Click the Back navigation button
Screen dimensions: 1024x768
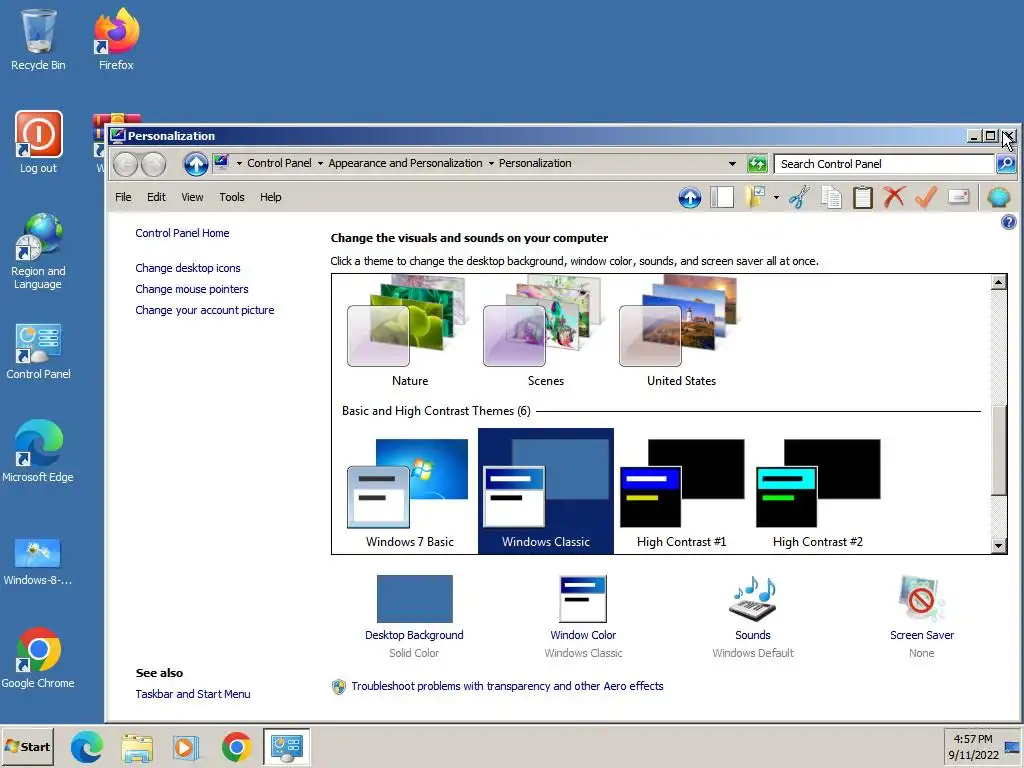click(125, 164)
